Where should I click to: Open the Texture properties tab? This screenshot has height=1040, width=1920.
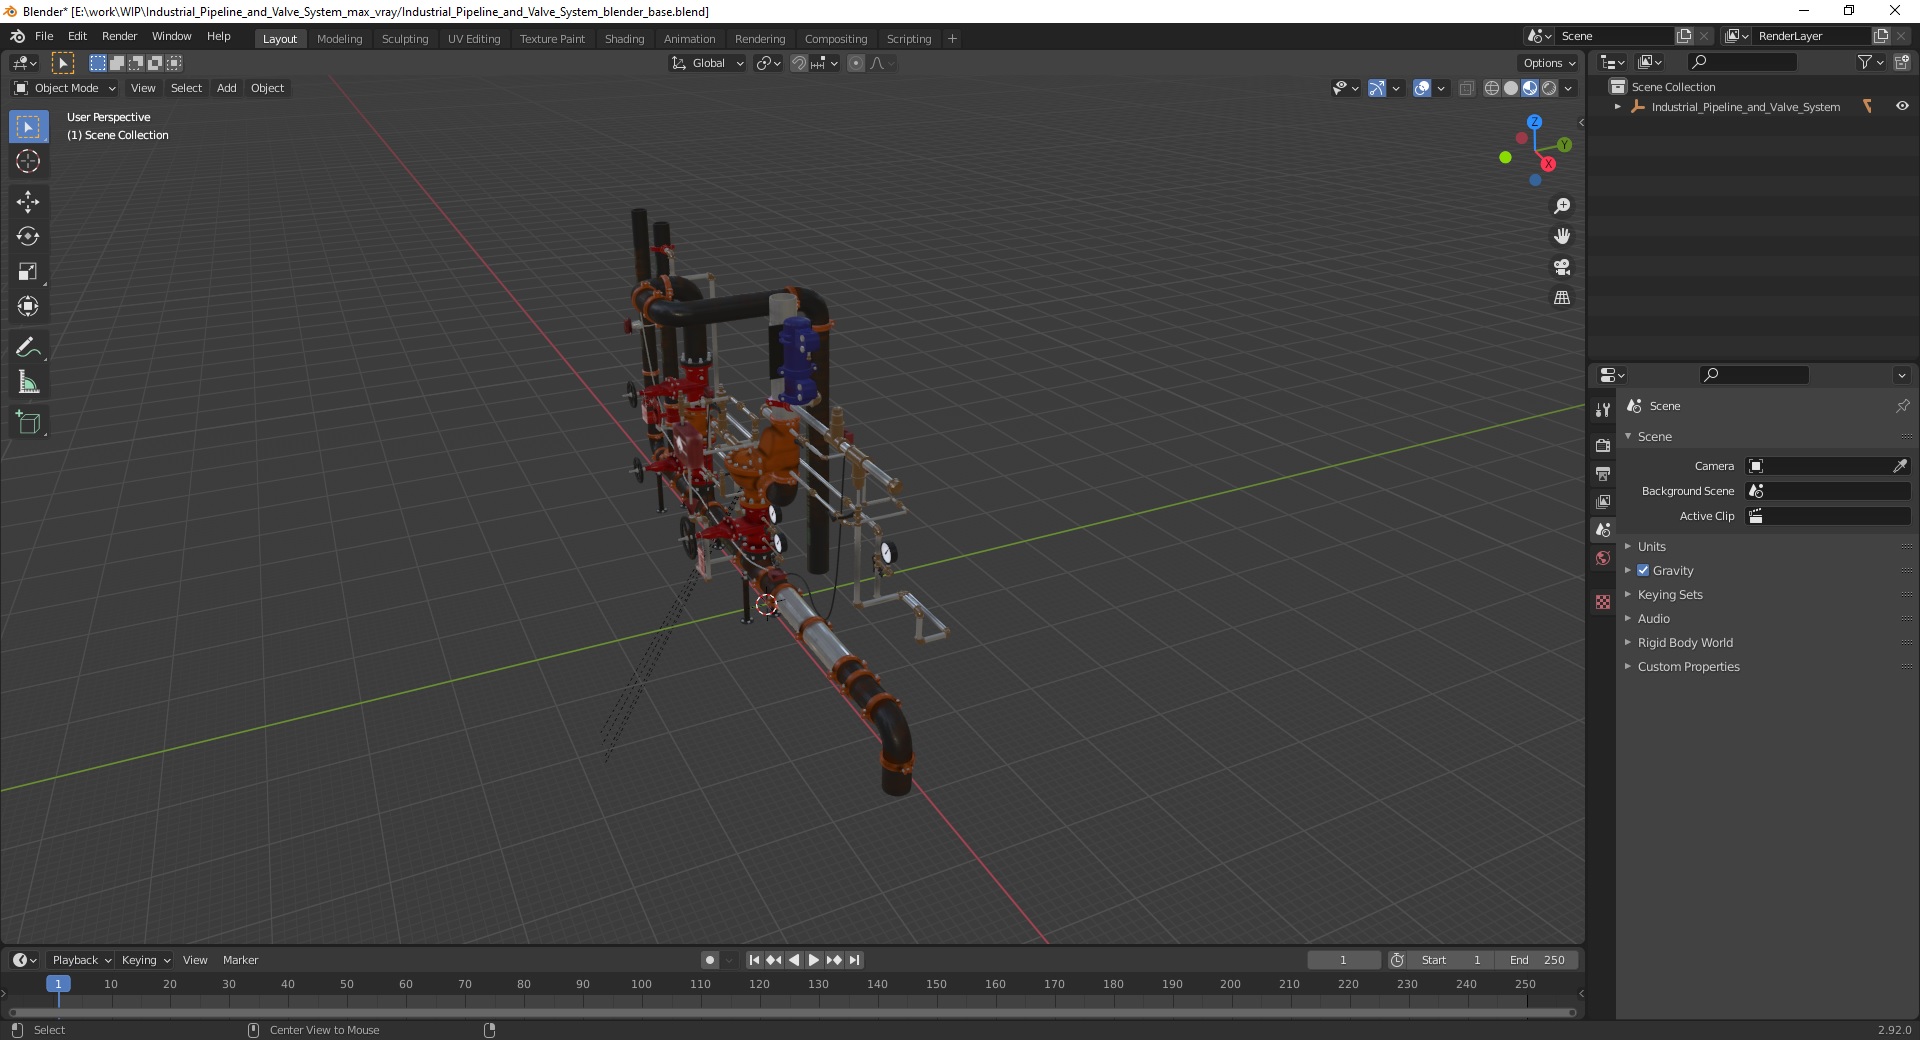click(x=1603, y=602)
